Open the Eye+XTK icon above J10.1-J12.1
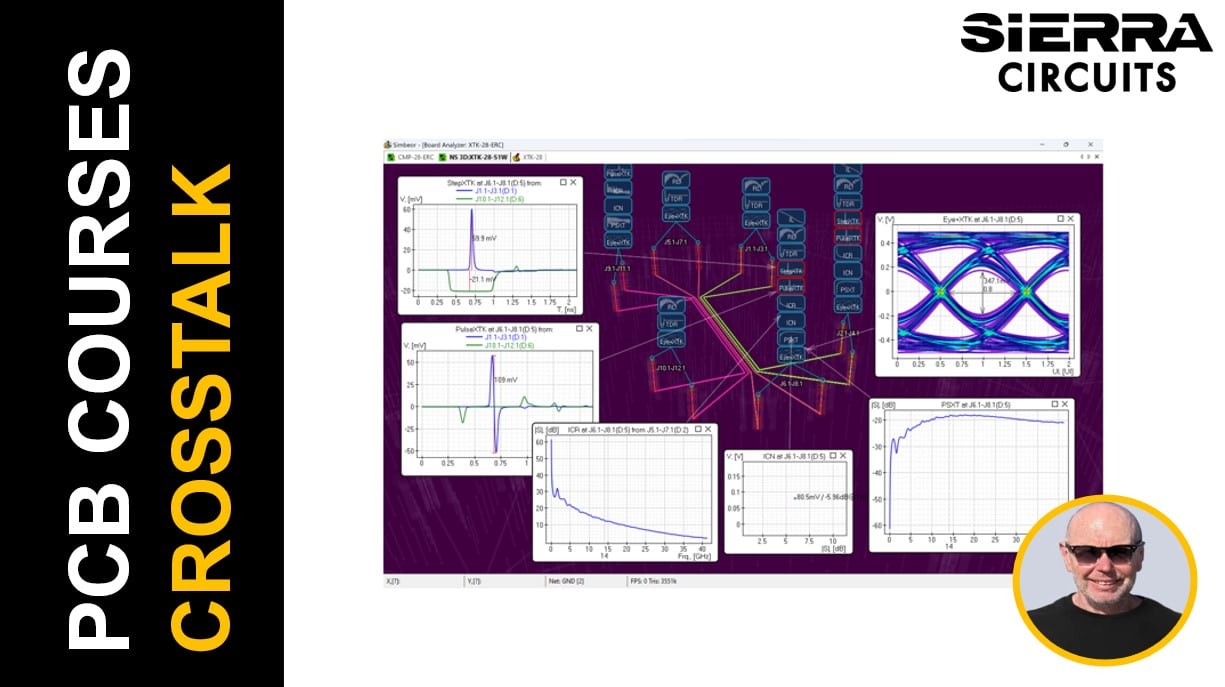The width and height of the screenshot is (1225, 687). [670, 342]
